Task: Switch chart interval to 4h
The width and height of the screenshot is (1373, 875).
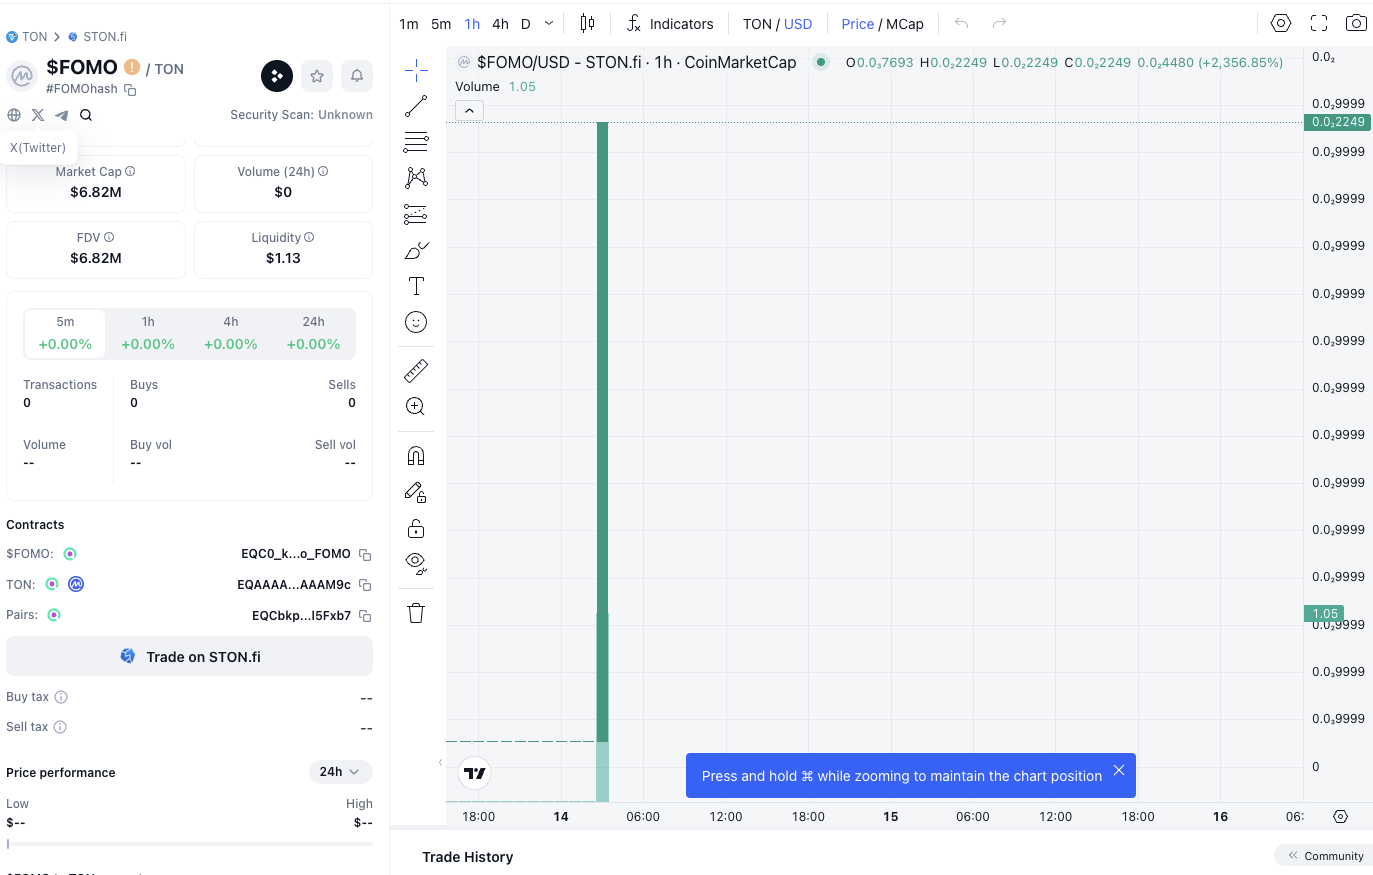Action: coord(500,24)
